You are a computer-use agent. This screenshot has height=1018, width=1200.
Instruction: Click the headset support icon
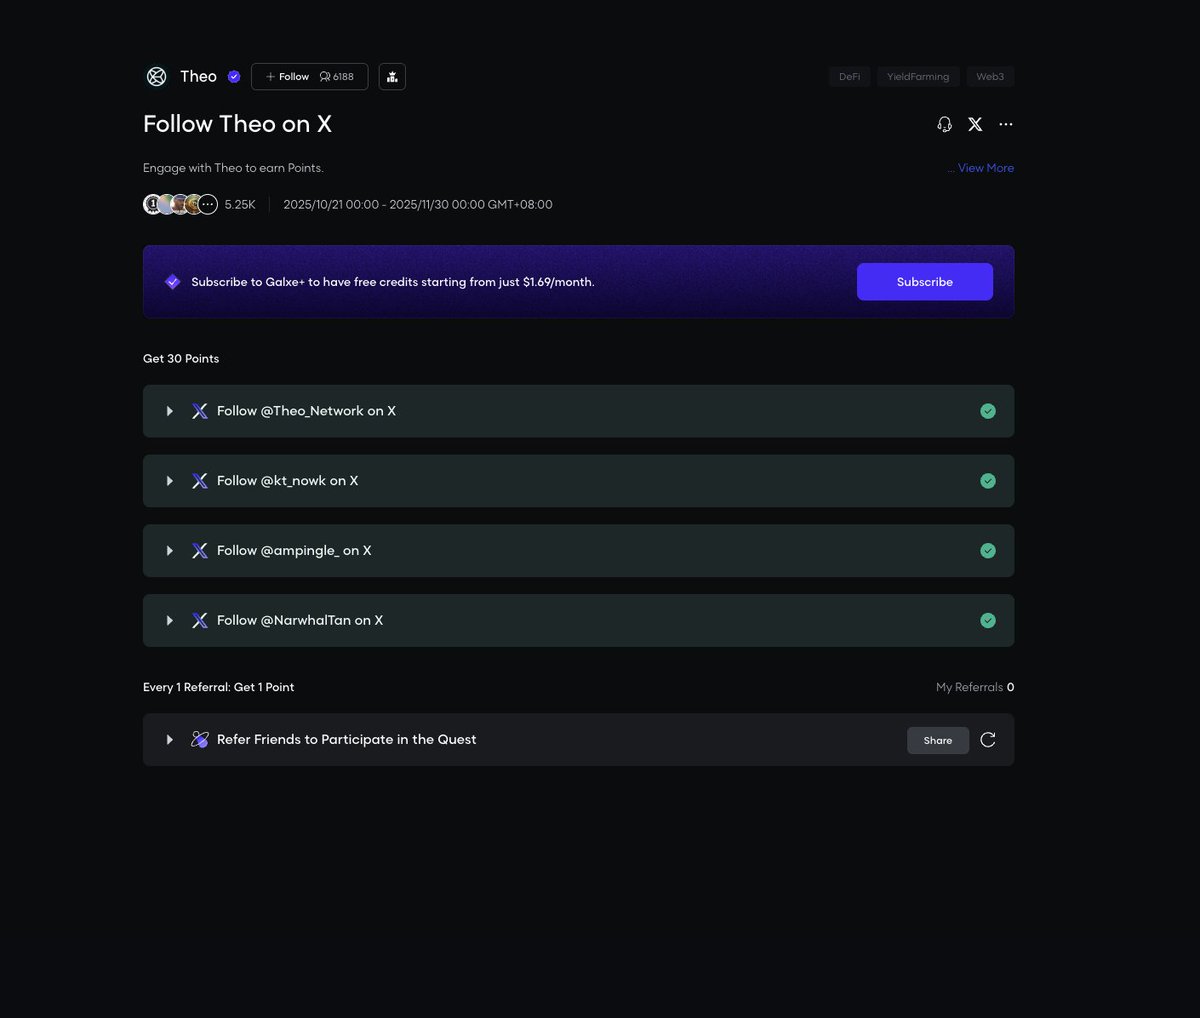944,124
